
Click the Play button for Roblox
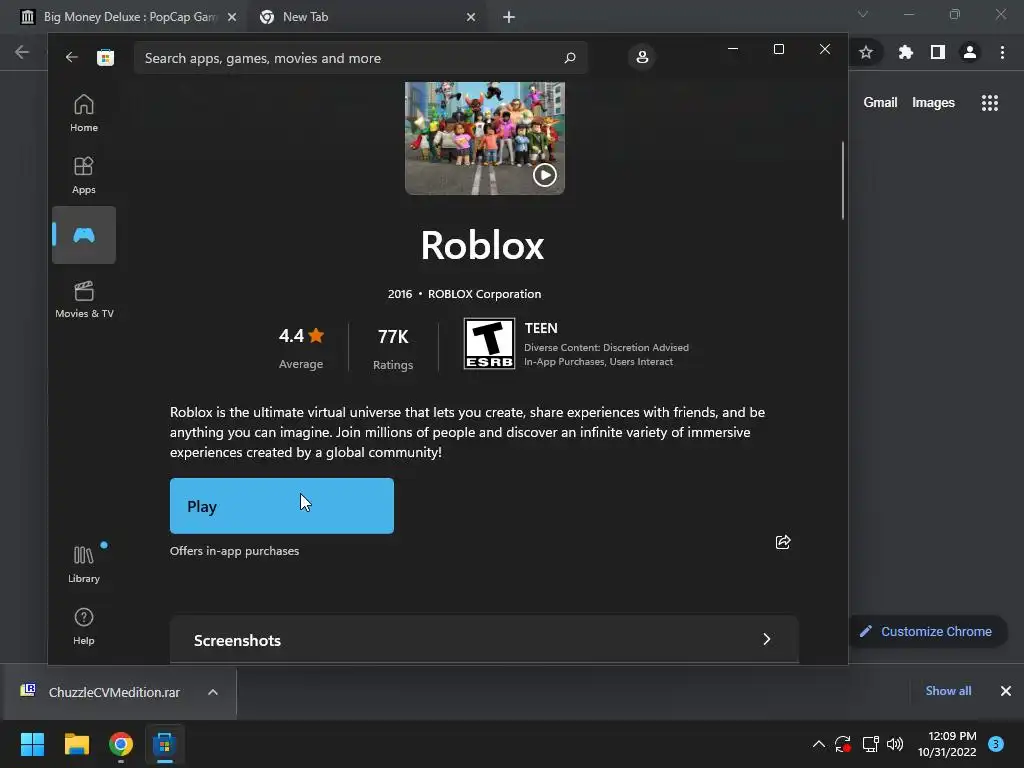[x=281, y=506]
